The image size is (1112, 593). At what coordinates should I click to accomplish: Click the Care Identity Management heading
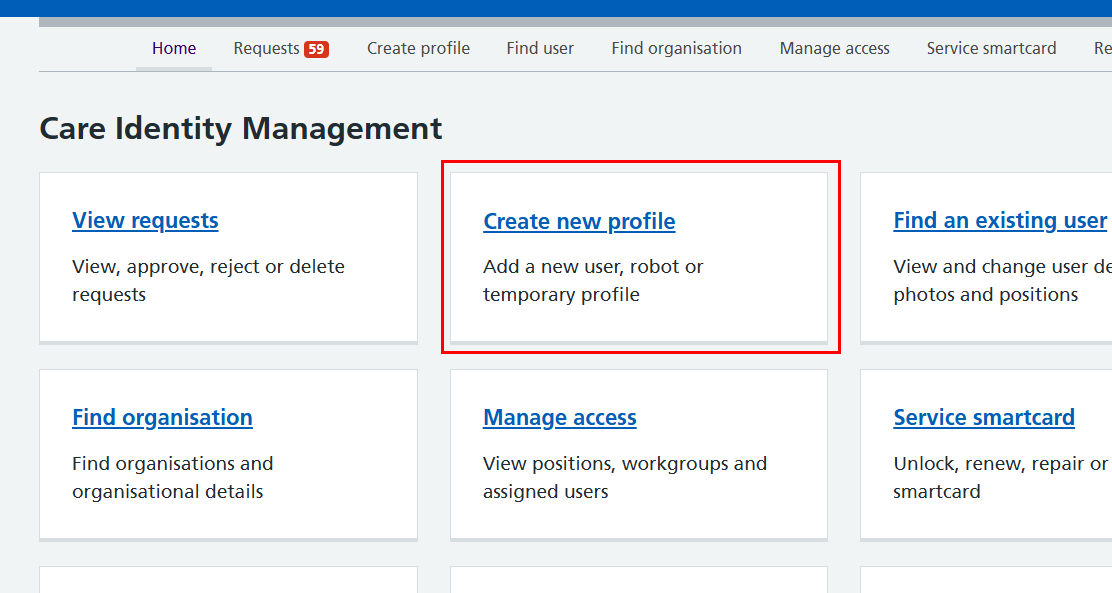[x=241, y=128]
